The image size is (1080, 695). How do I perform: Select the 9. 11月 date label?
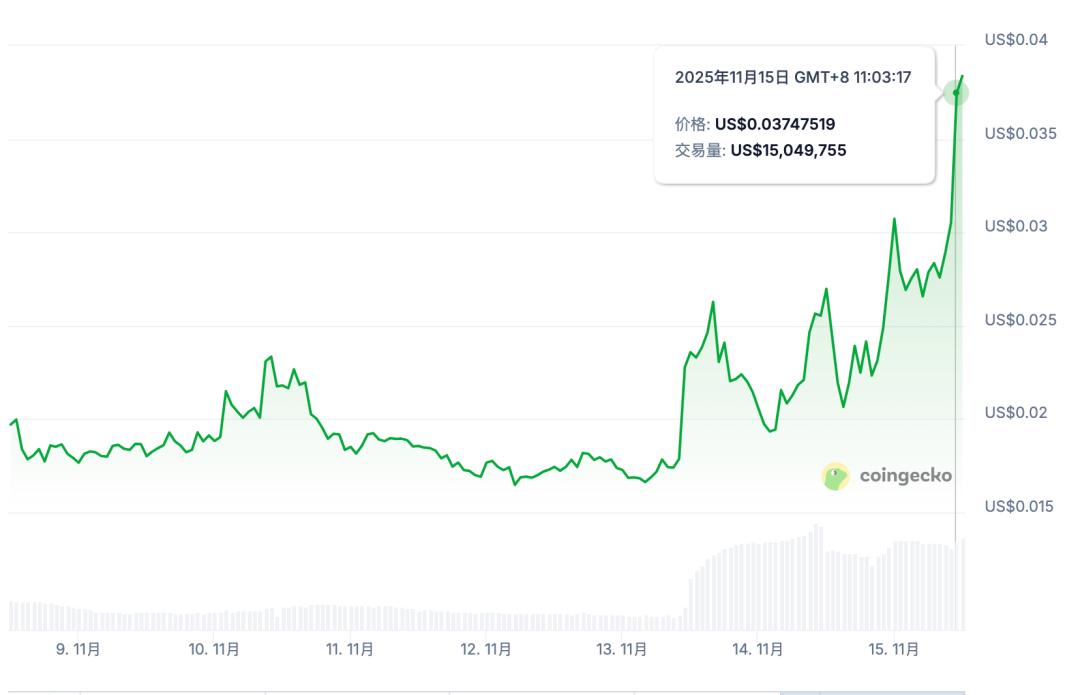pos(78,649)
